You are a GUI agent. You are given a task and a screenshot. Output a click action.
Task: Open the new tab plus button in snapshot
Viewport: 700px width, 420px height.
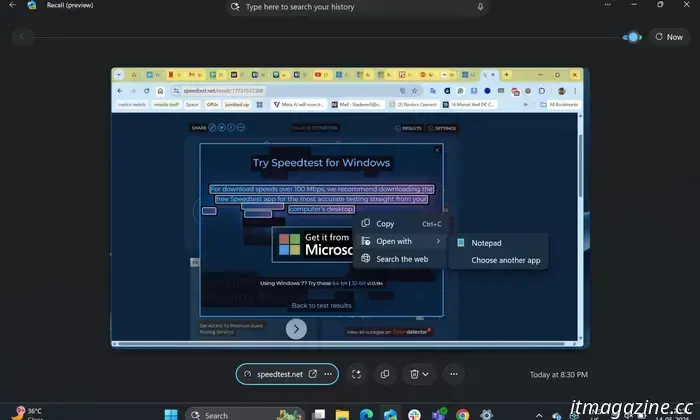click(x=506, y=75)
